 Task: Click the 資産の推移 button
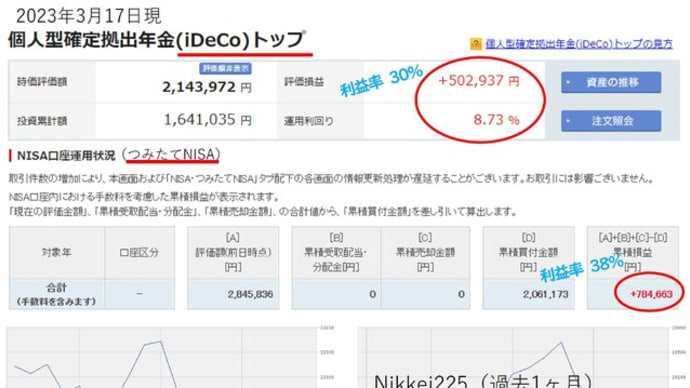pos(611,82)
